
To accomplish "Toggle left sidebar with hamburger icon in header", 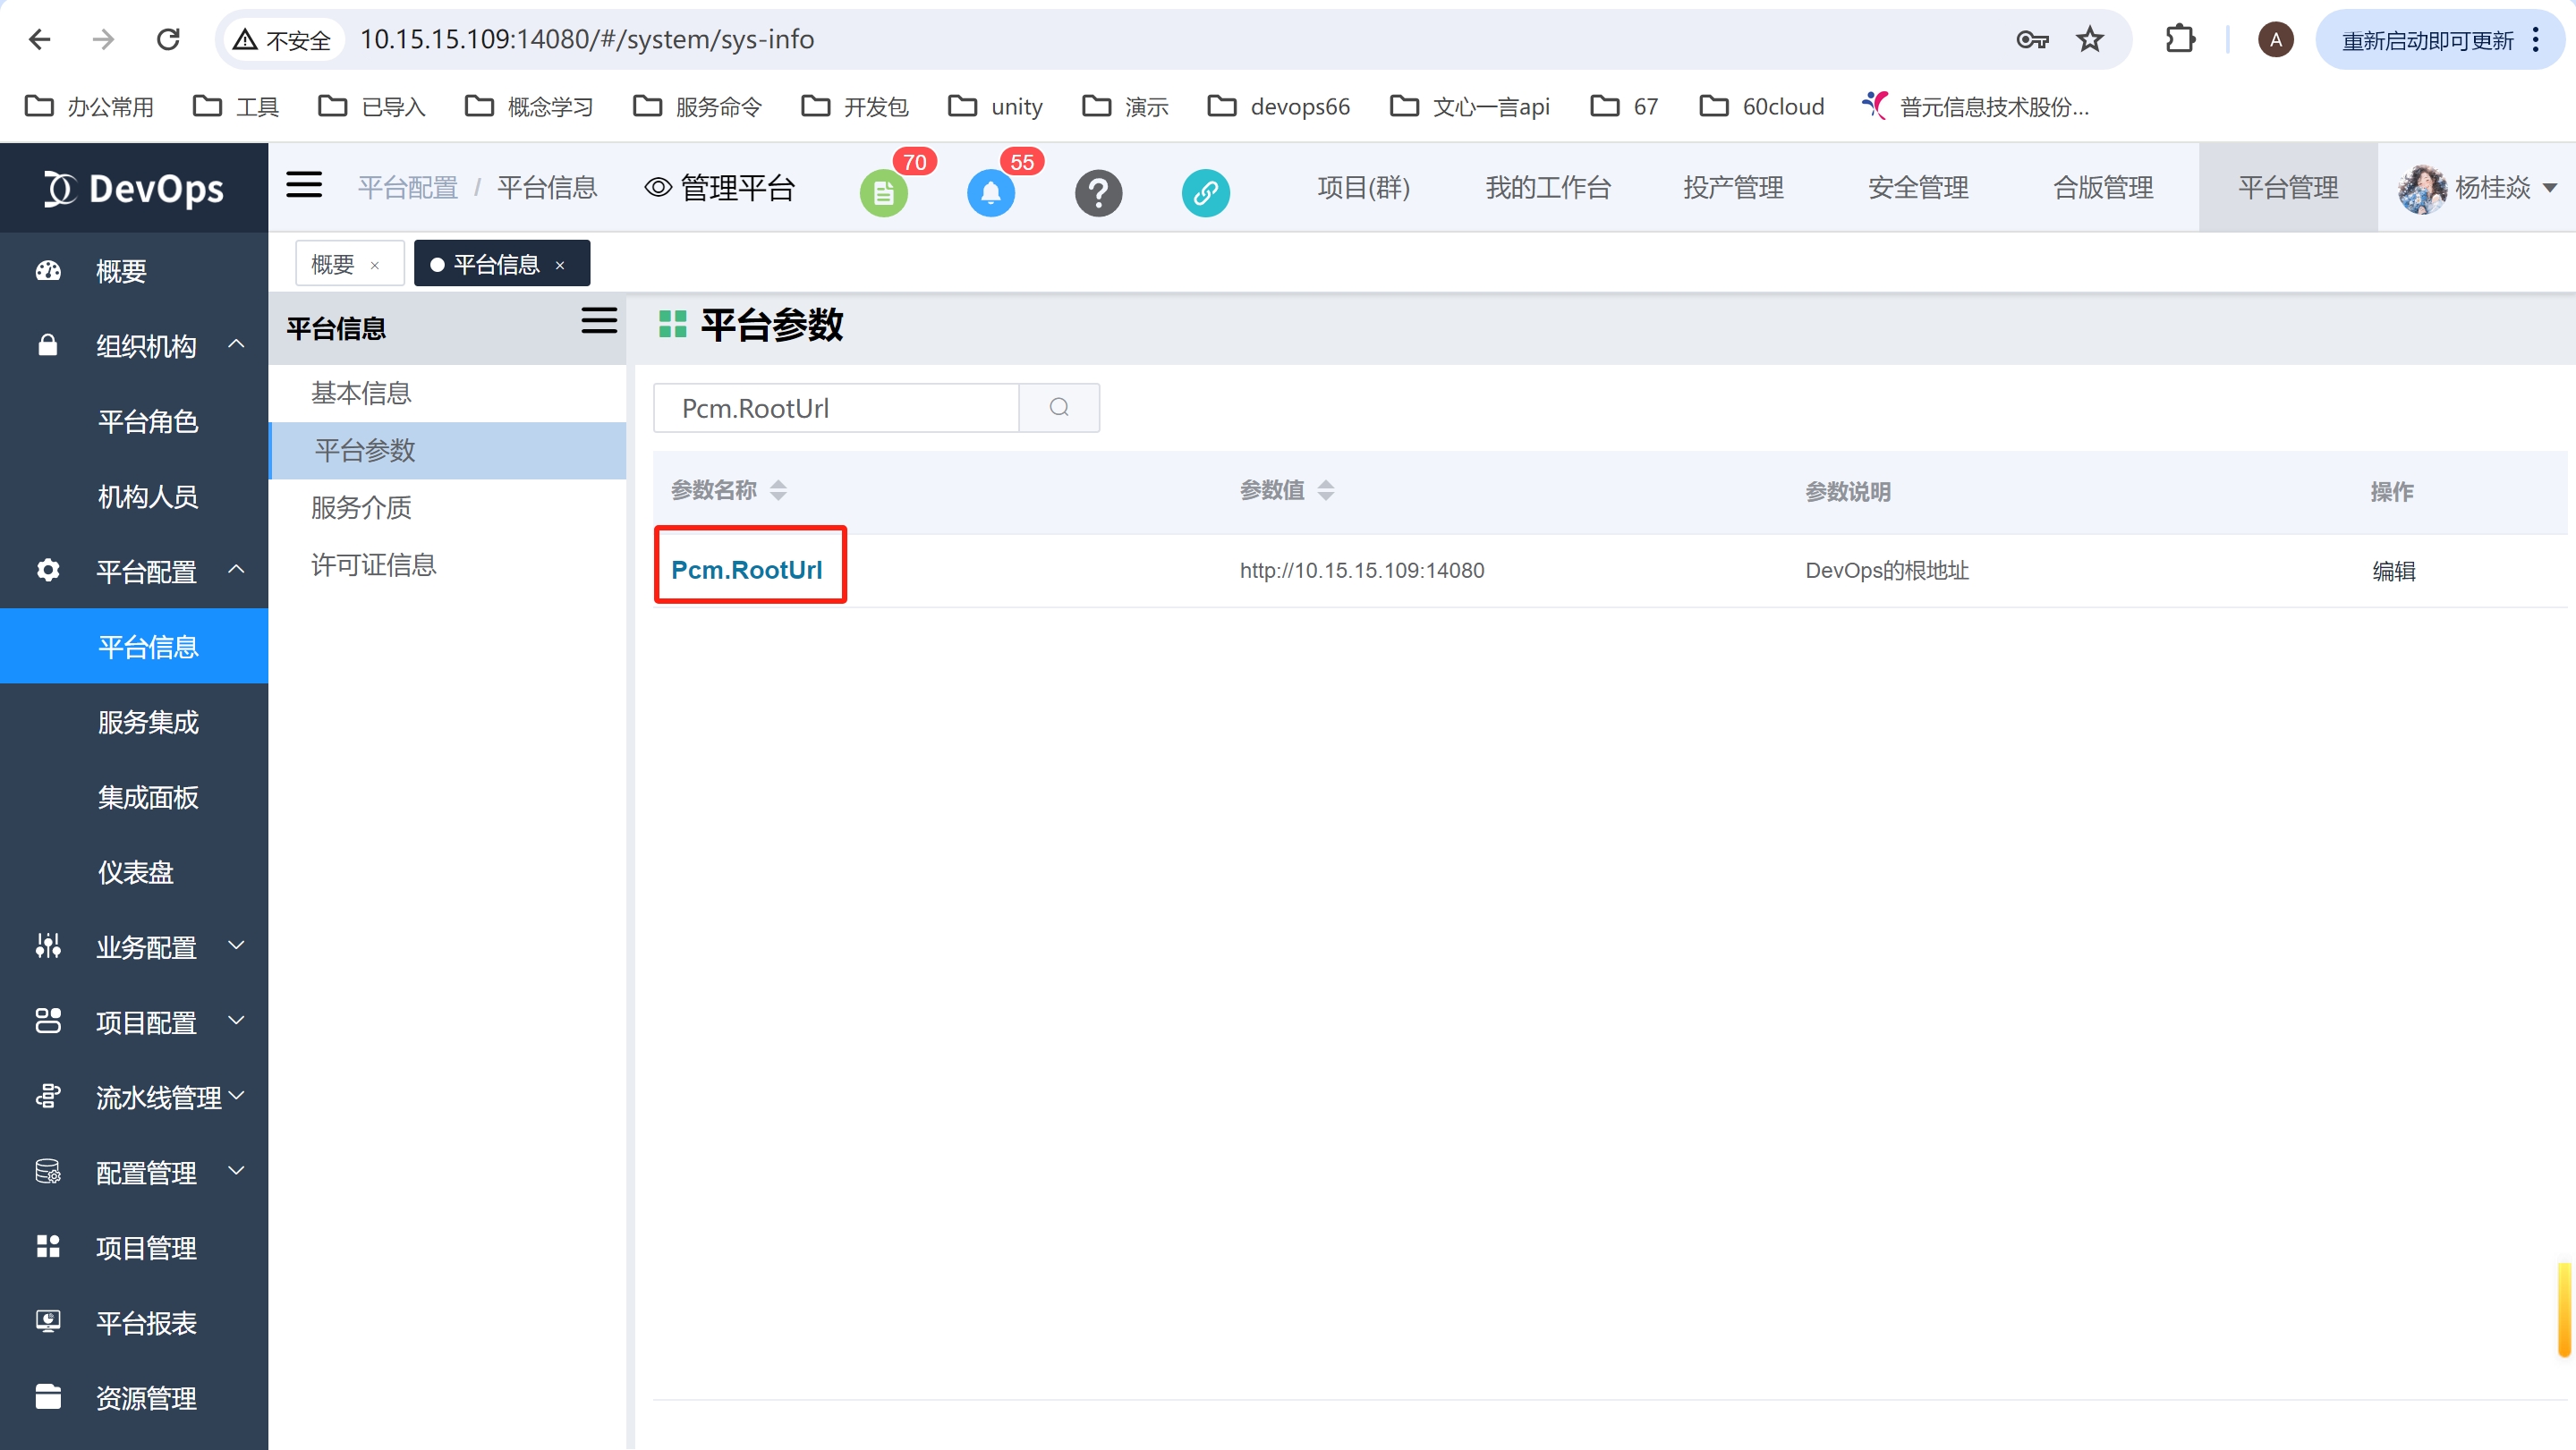I will tap(304, 185).
